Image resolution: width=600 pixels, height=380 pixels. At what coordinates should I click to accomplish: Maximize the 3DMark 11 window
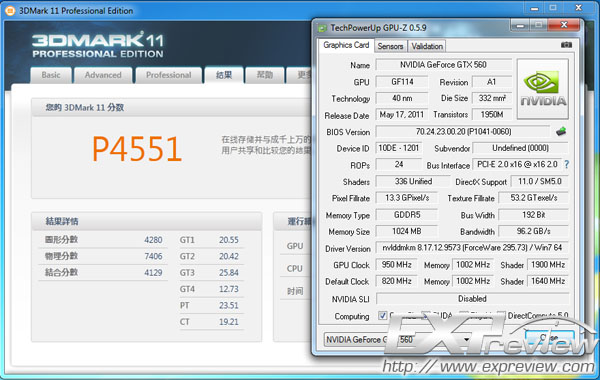point(553,8)
